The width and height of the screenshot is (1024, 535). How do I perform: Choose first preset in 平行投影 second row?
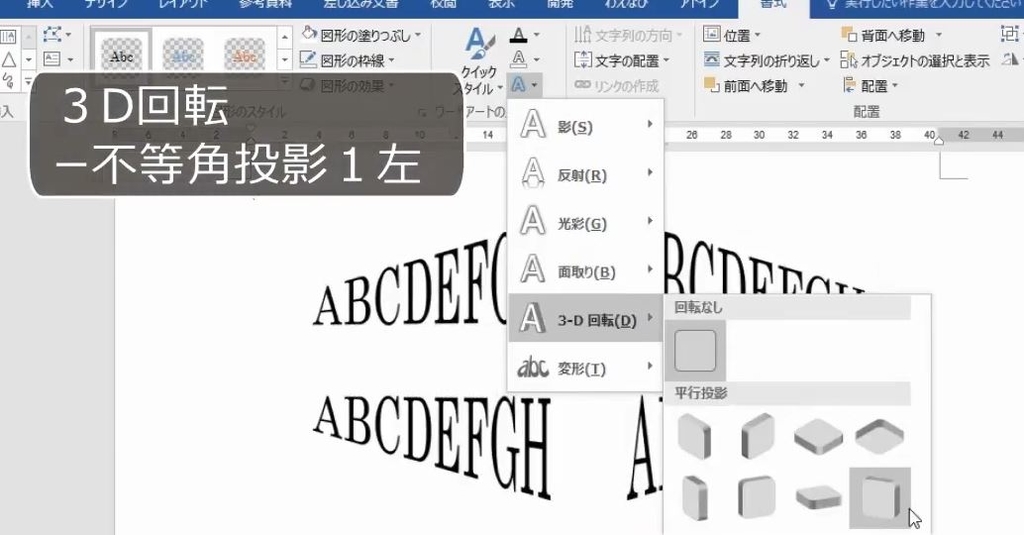pos(694,497)
